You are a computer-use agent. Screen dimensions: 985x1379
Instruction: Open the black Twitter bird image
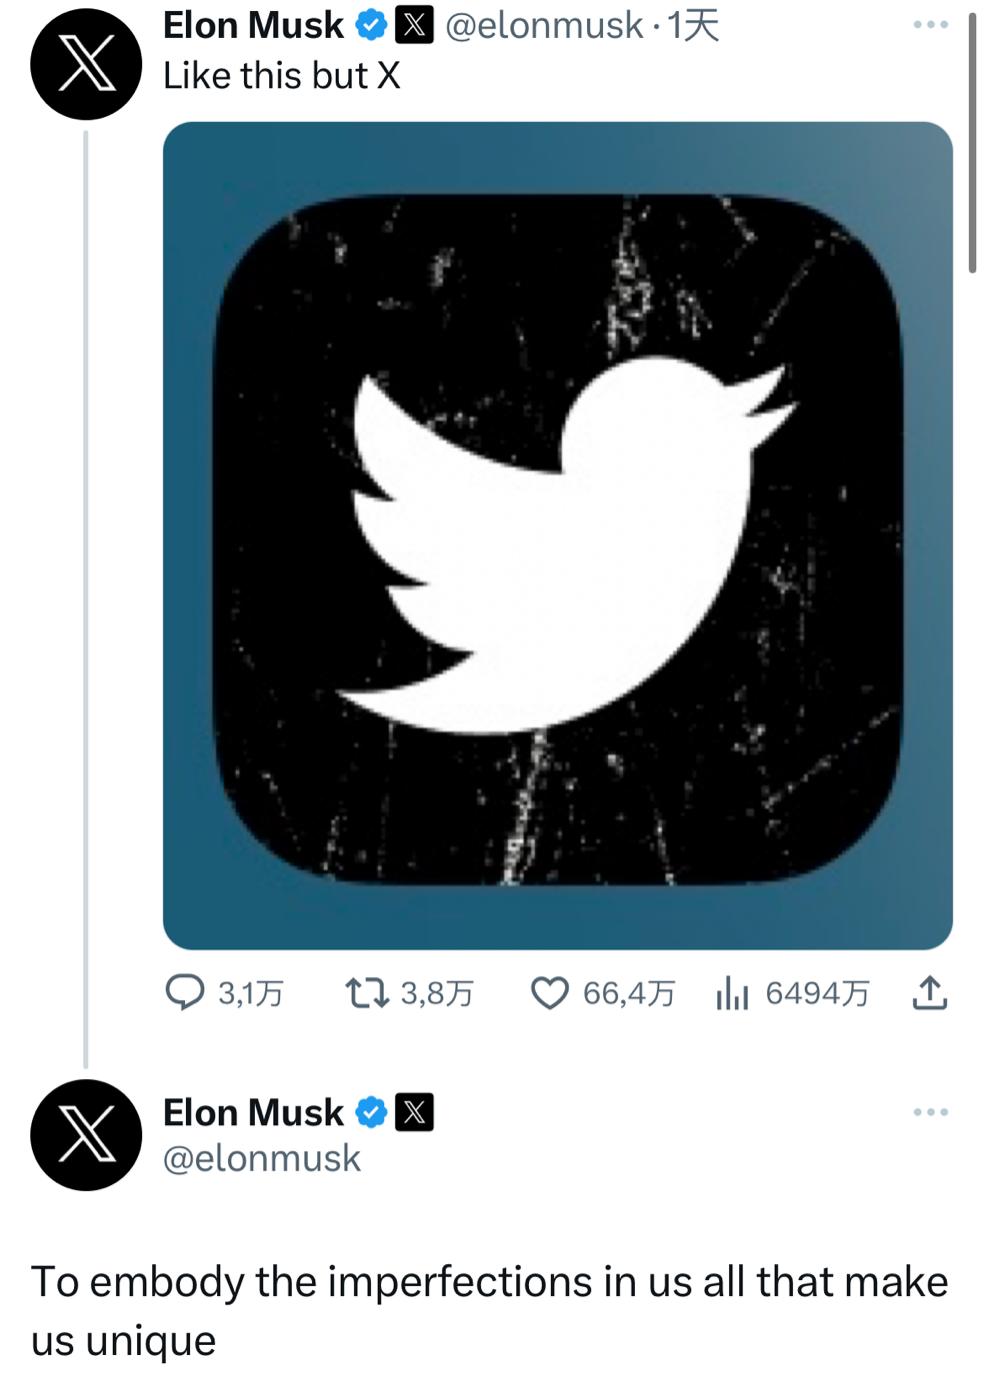(557, 536)
